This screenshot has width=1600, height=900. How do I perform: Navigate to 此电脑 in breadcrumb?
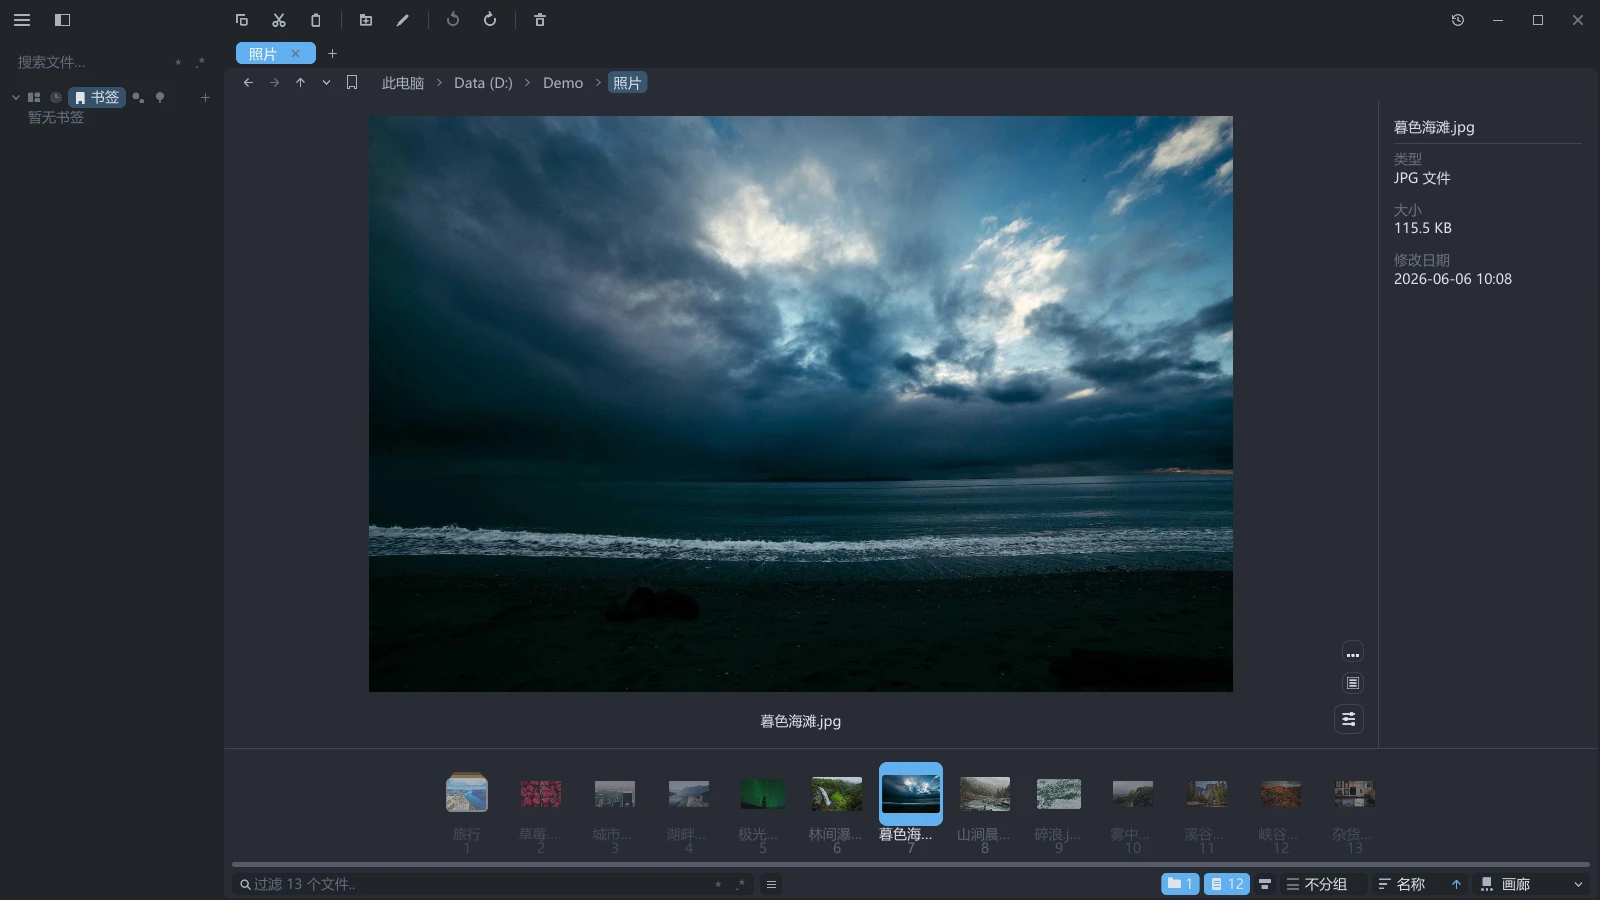pos(403,83)
